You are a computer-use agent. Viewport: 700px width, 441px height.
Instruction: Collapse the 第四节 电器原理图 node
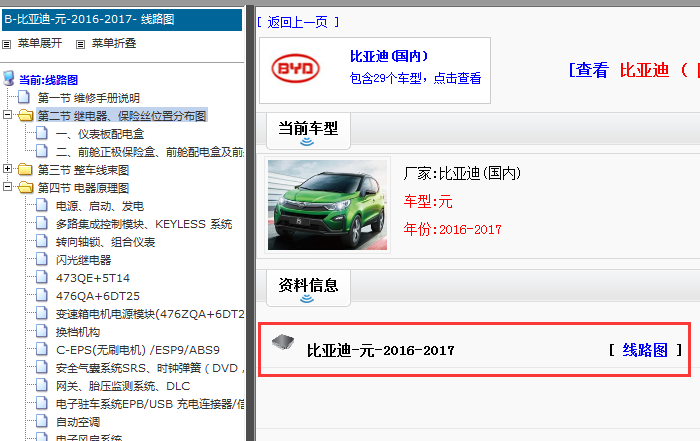coord(7,187)
